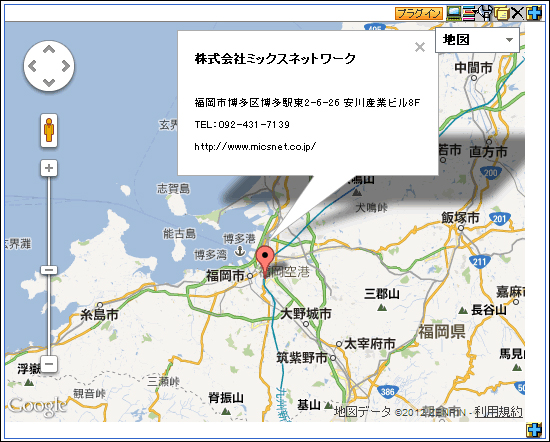
Task: Click the 博多湾 bay label
Action: 210,254
